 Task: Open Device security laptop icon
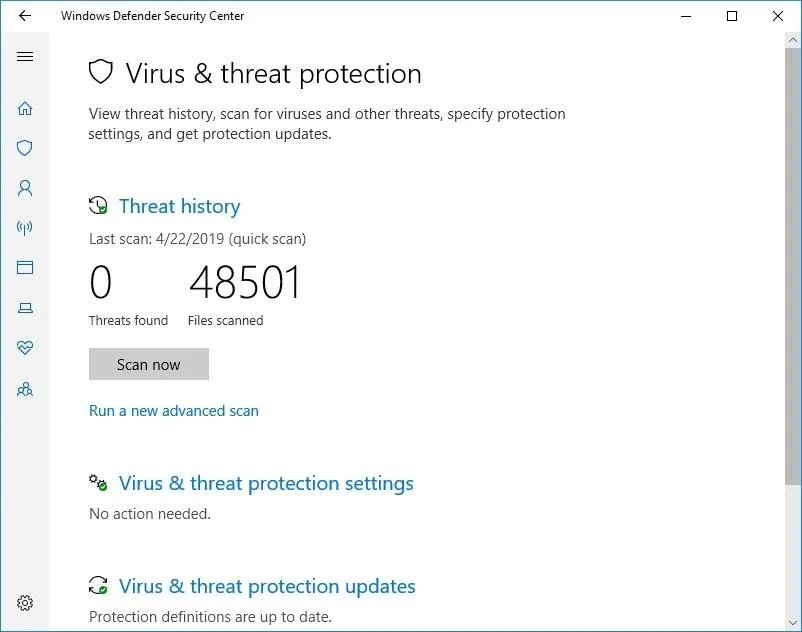point(25,308)
